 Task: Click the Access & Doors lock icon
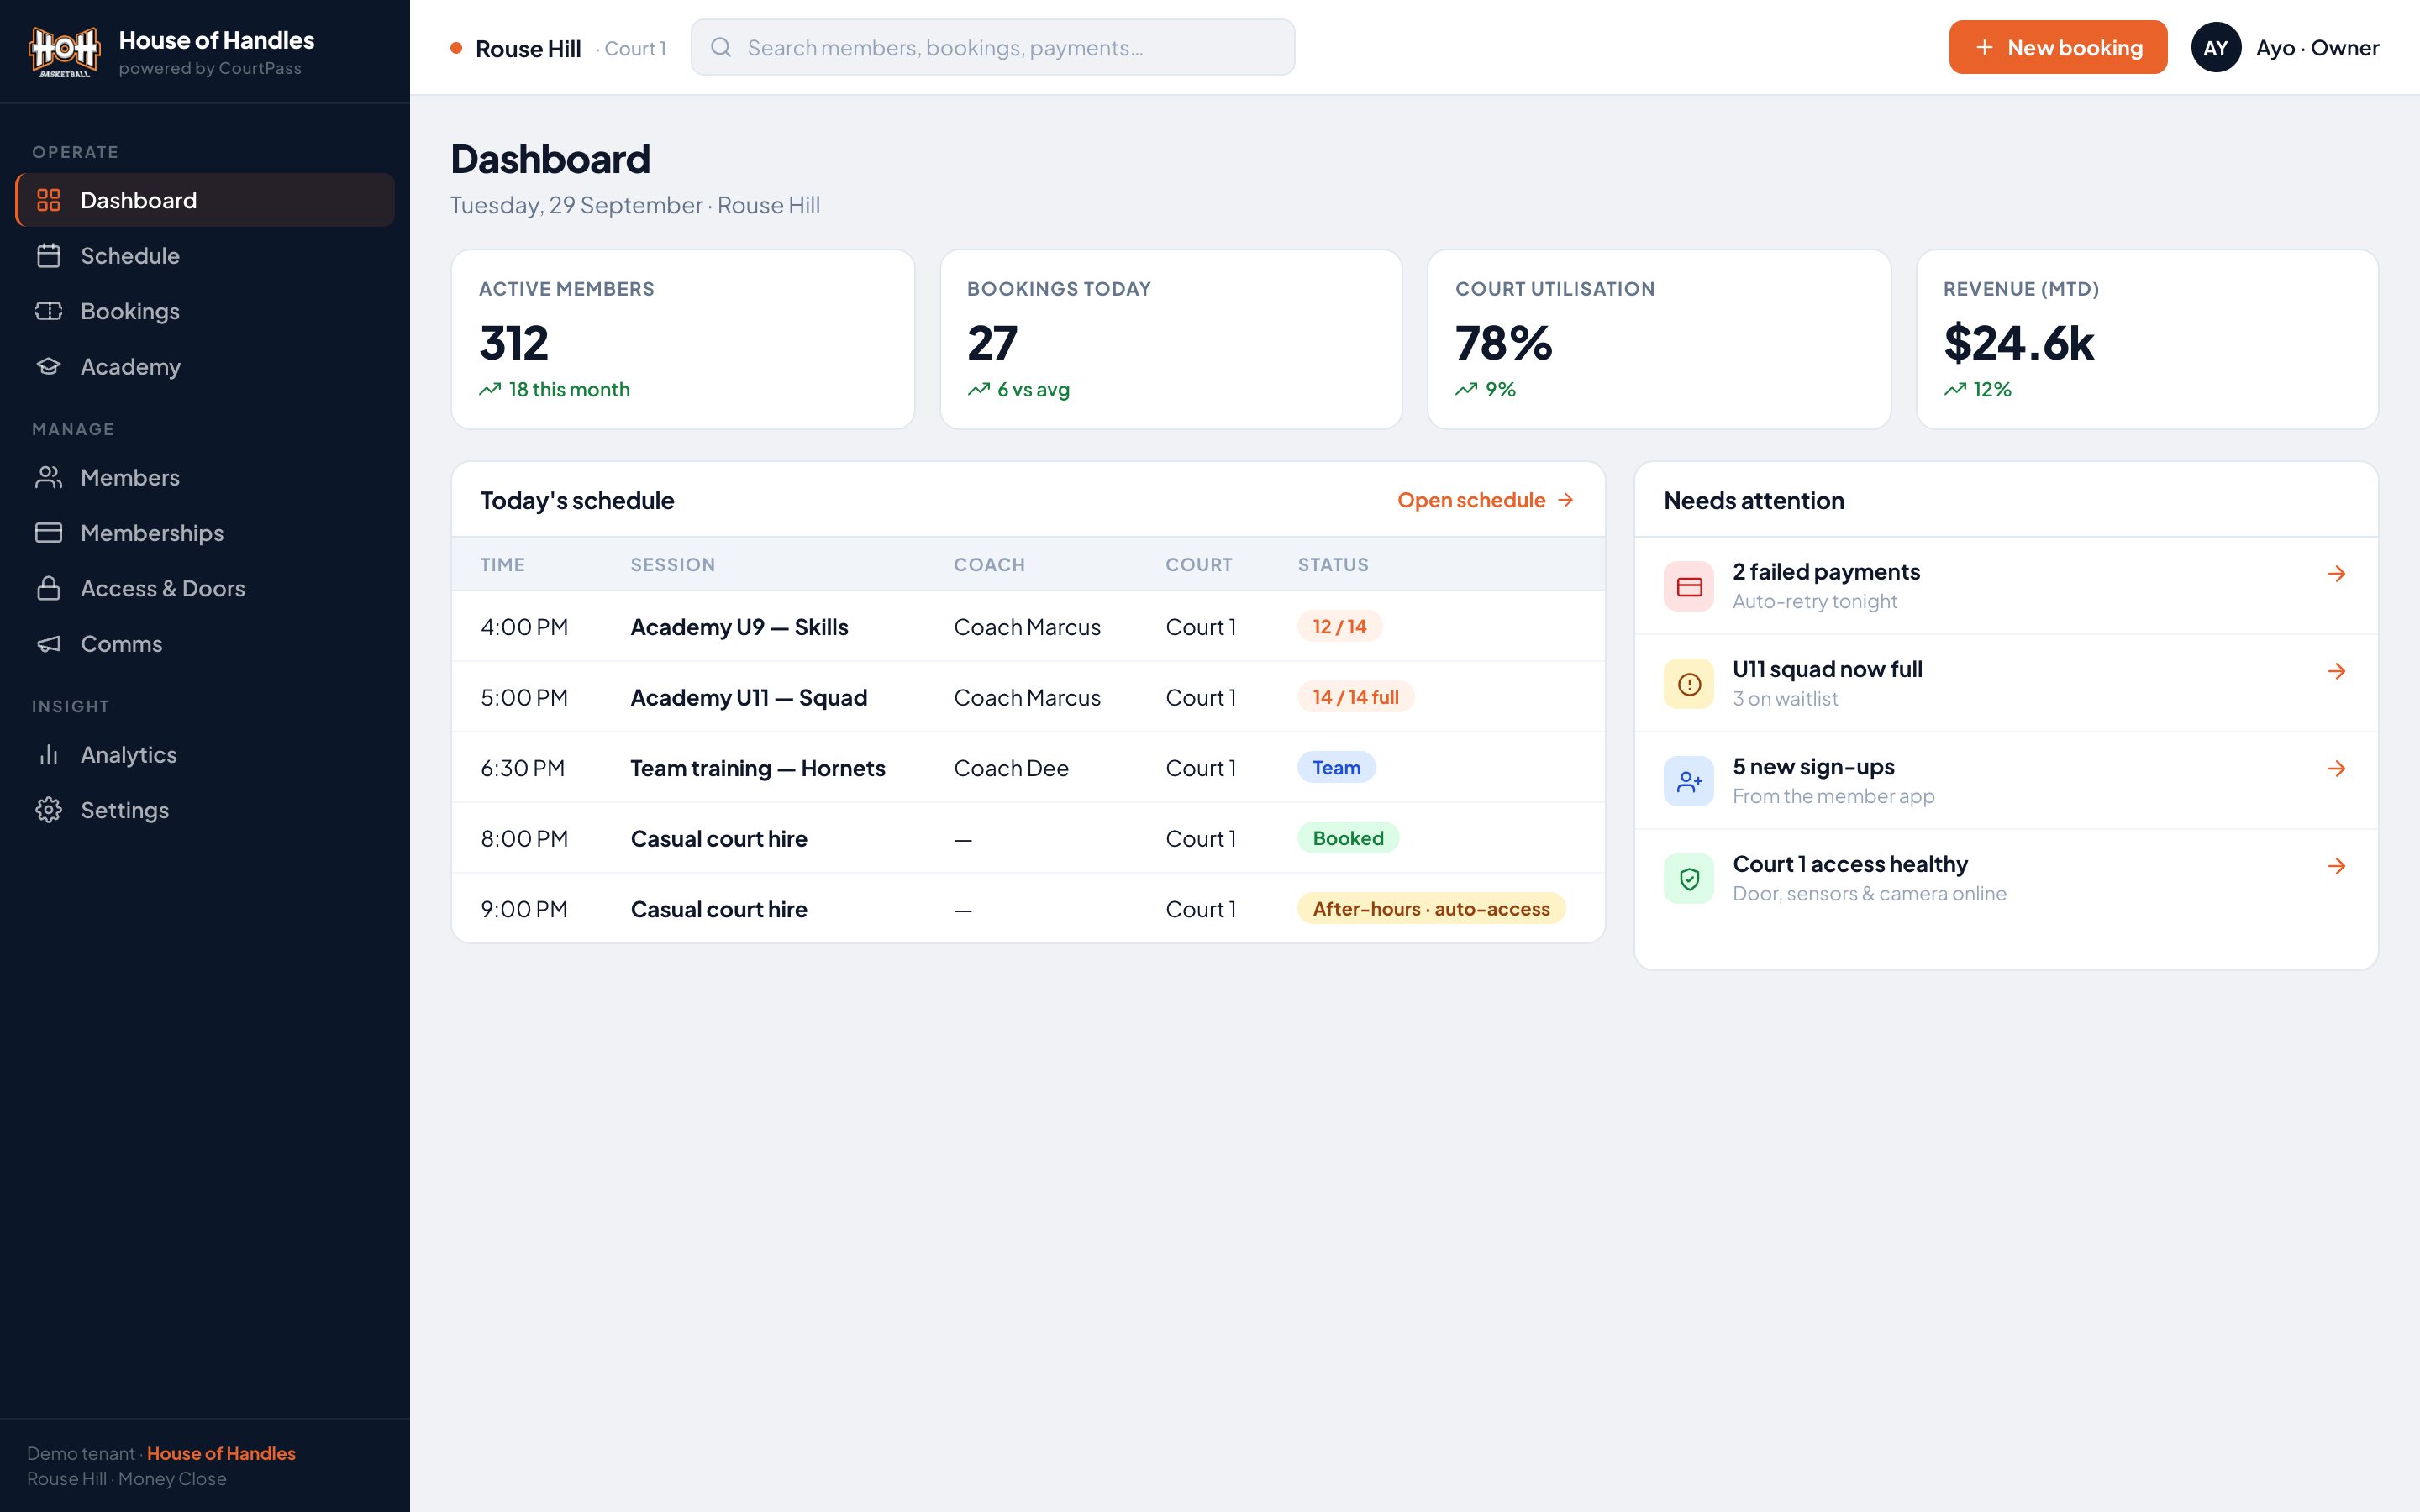(49, 588)
